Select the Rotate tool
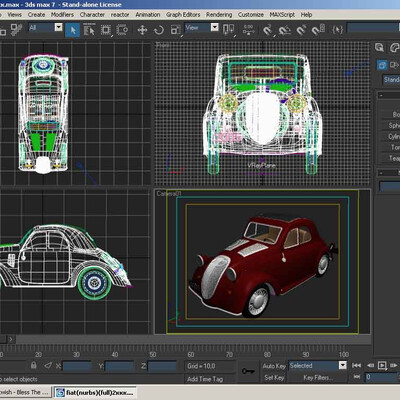This screenshot has height=400, width=400. point(159,30)
